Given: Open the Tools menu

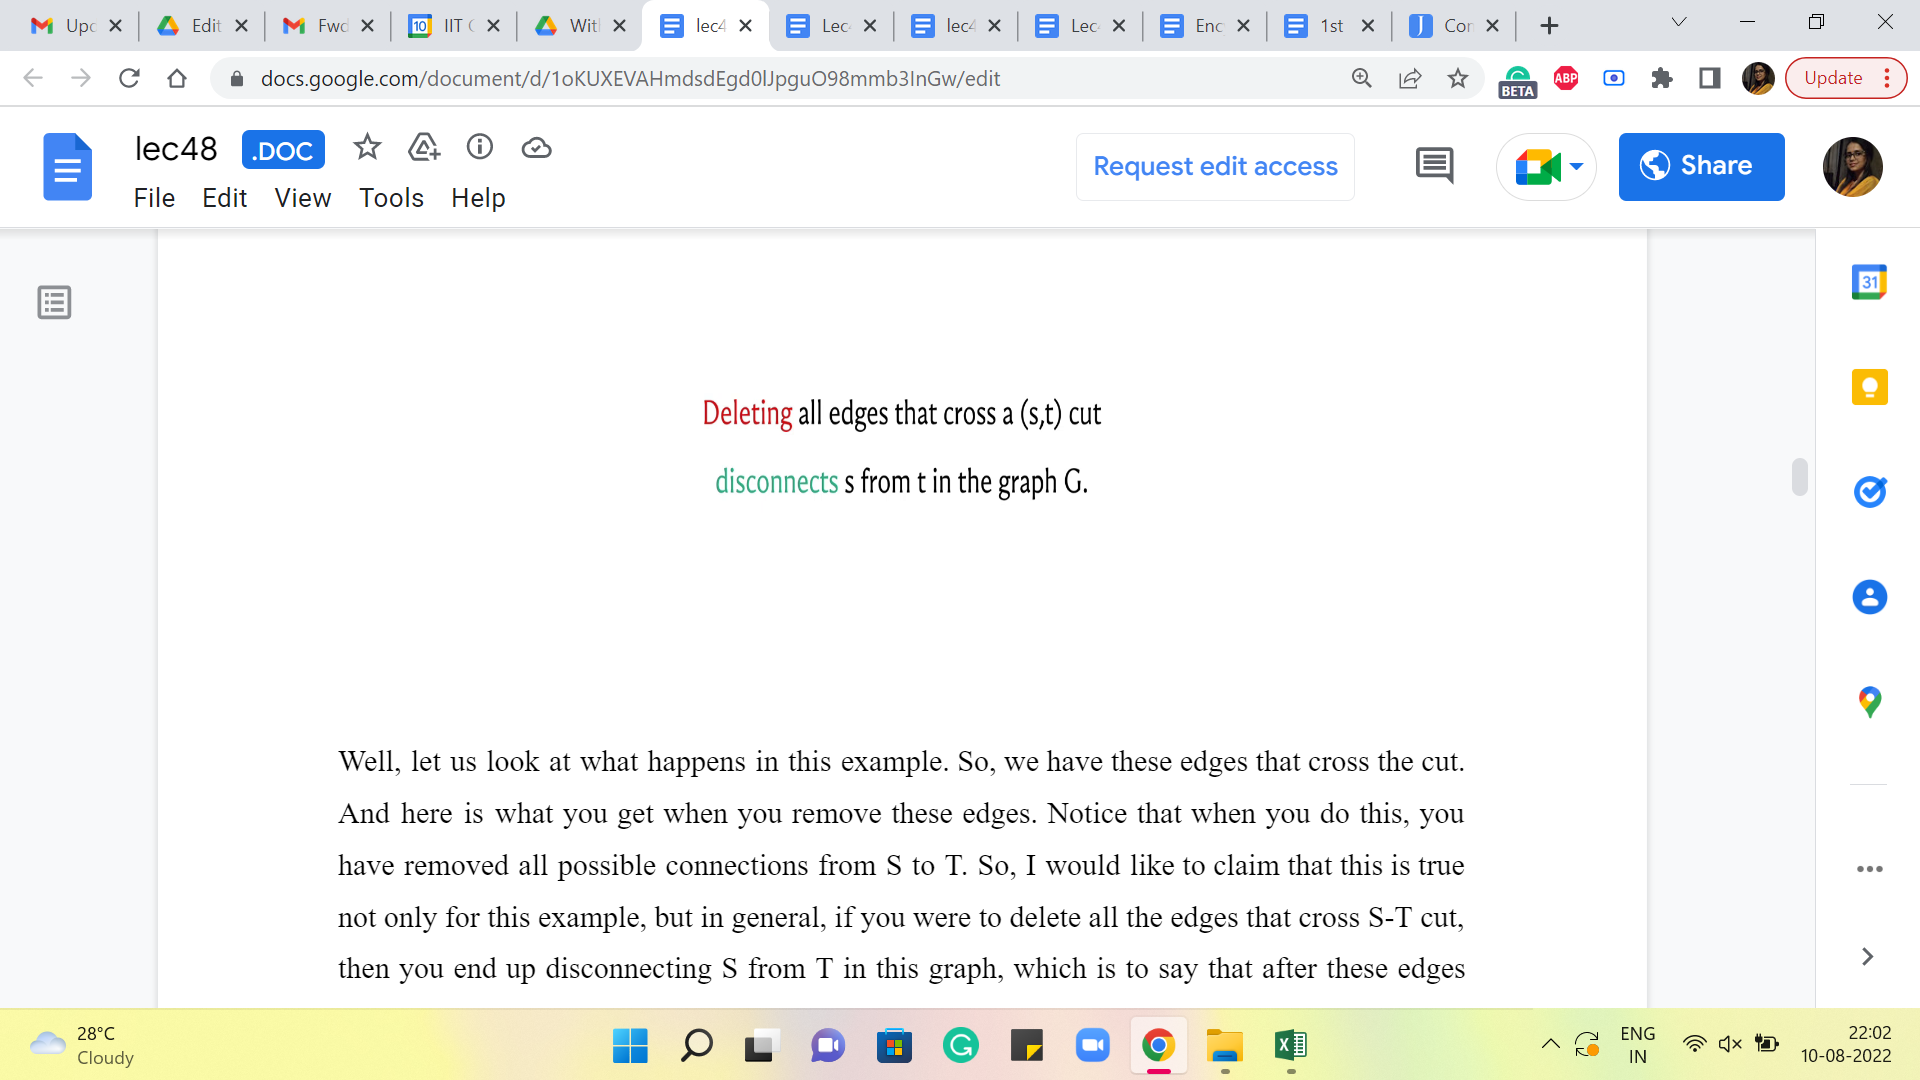Looking at the screenshot, I should (391, 198).
